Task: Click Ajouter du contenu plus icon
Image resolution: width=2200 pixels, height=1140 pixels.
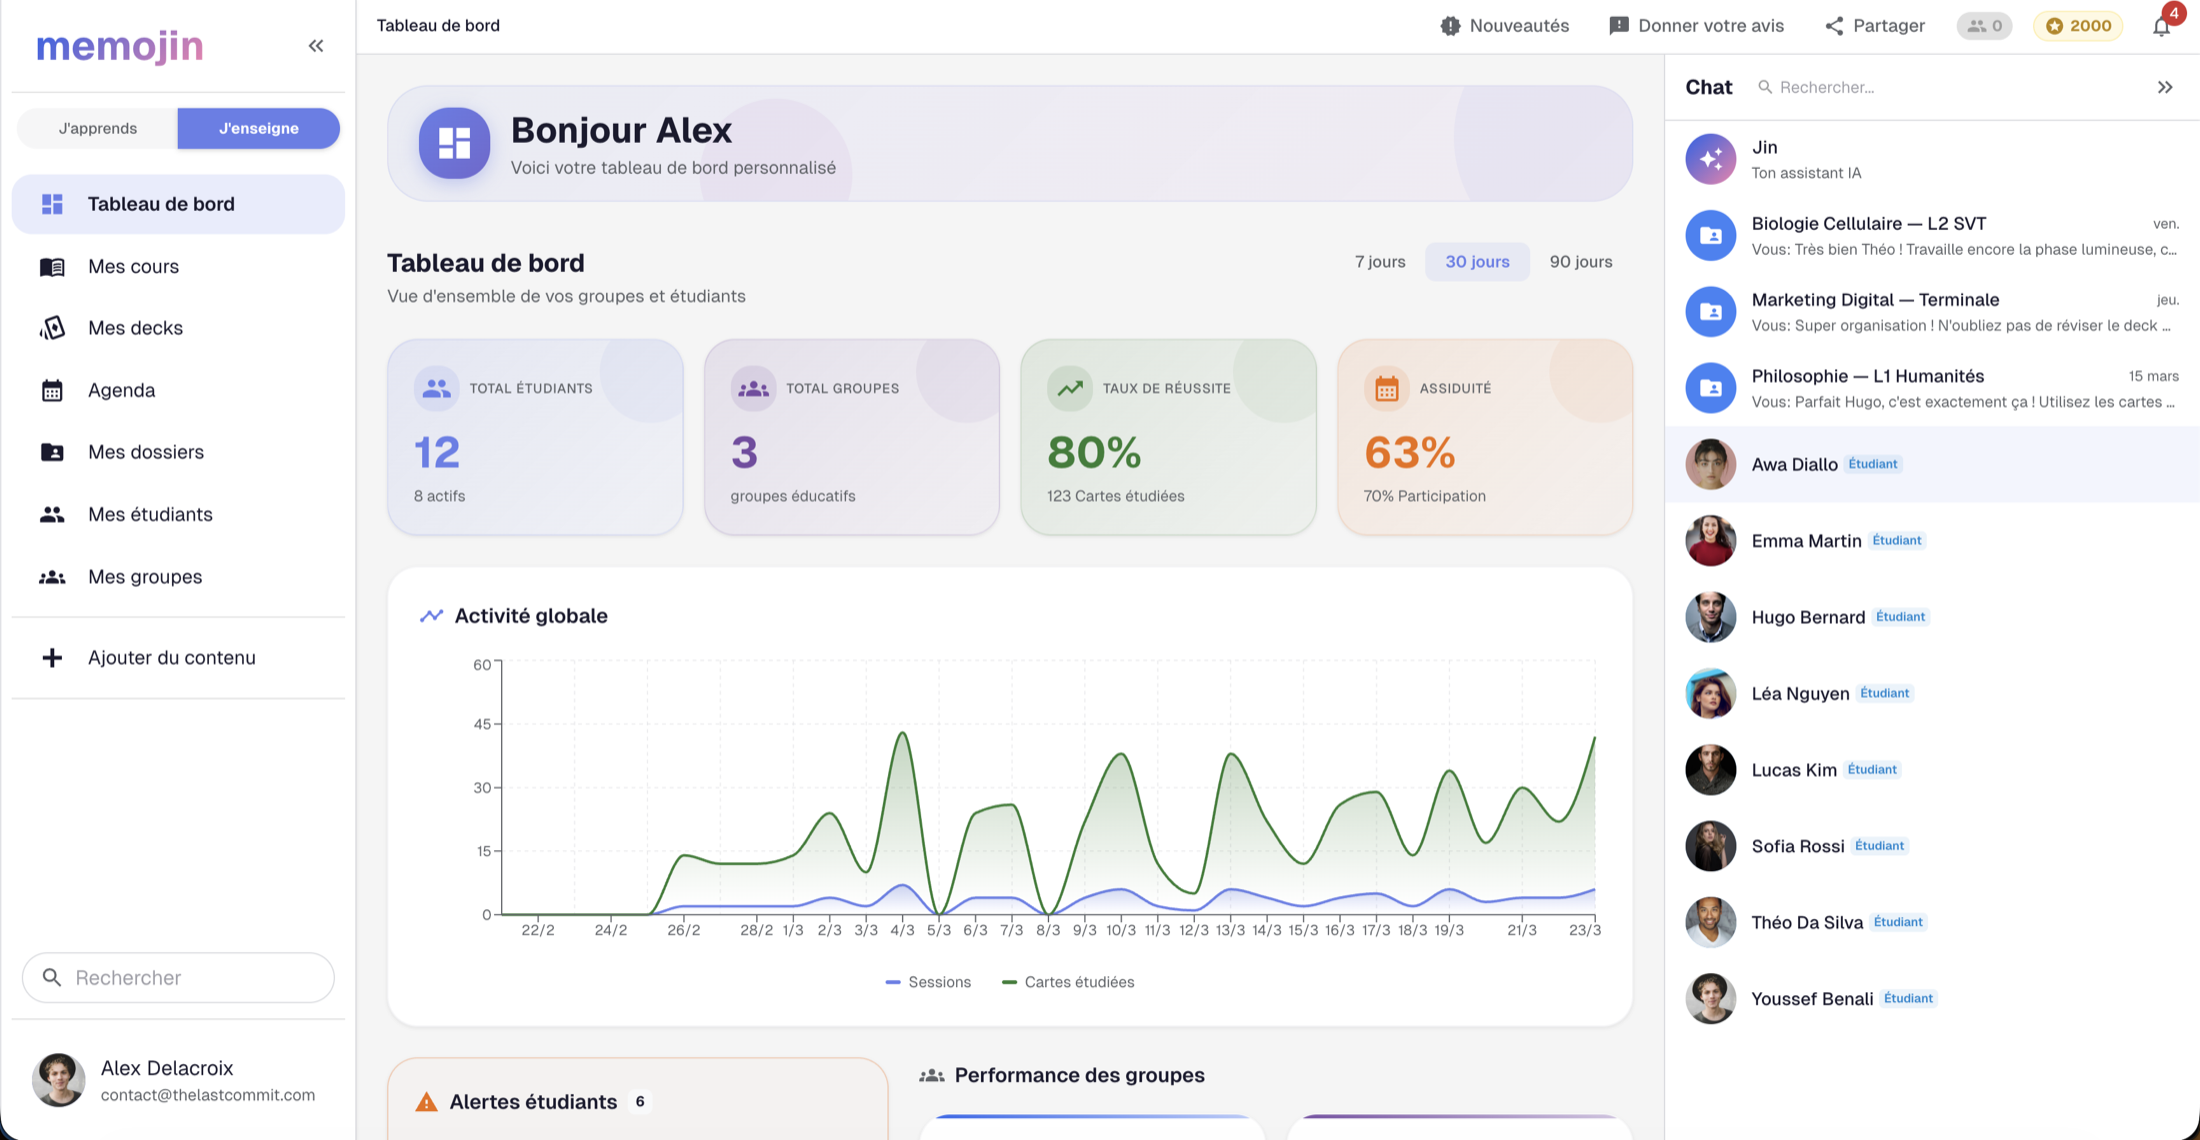Action: point(52,658)
